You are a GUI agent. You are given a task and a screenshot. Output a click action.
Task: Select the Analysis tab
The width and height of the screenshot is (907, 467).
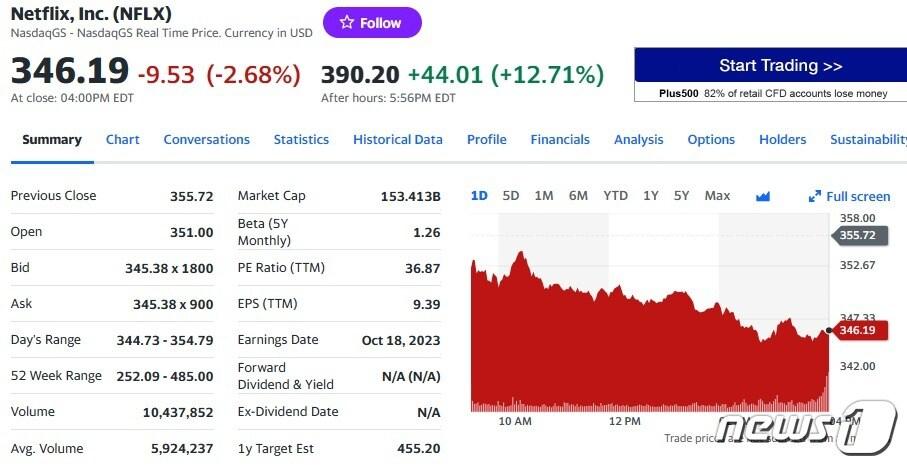(638, 140)
